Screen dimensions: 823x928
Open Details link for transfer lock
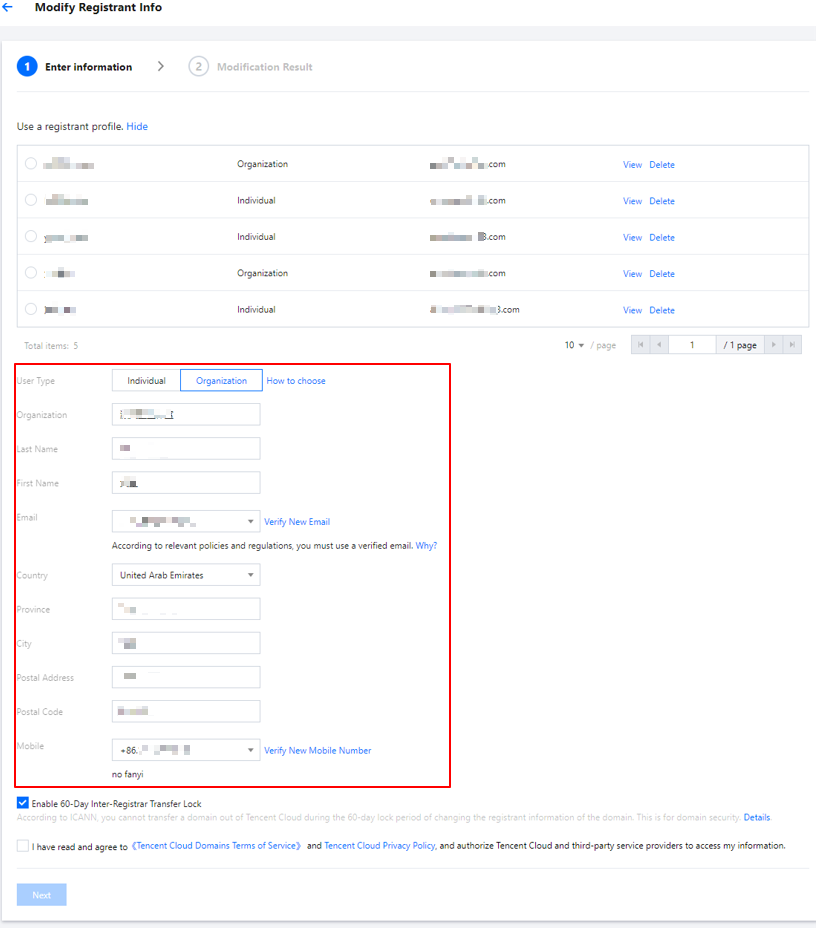(x=757, y=818)
